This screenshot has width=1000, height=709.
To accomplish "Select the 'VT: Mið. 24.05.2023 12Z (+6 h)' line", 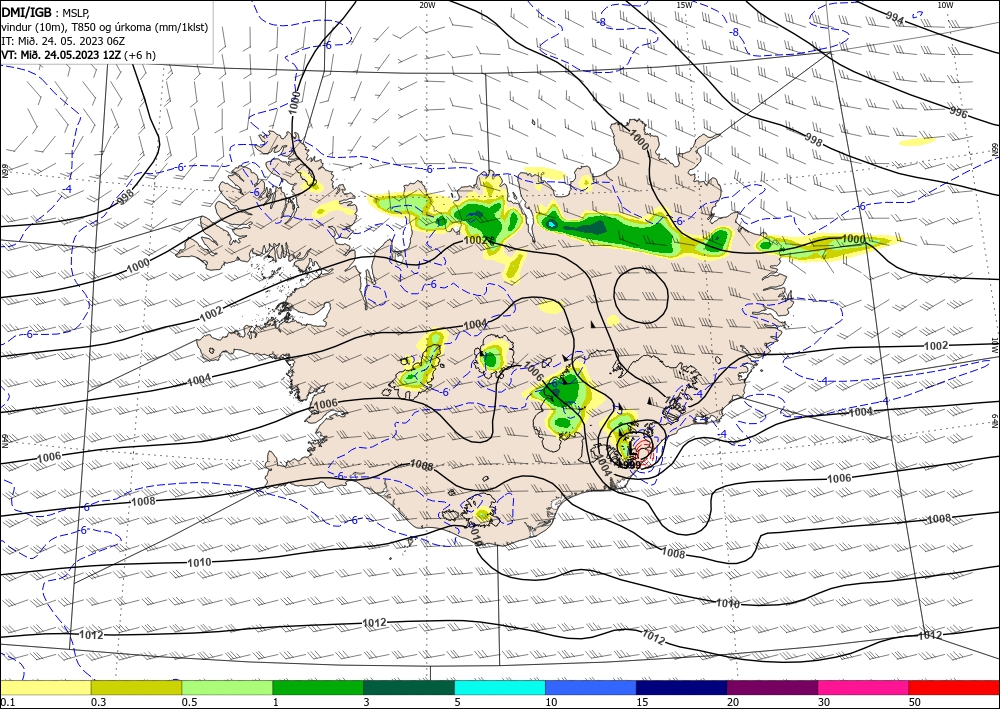I will pos(78,55).
